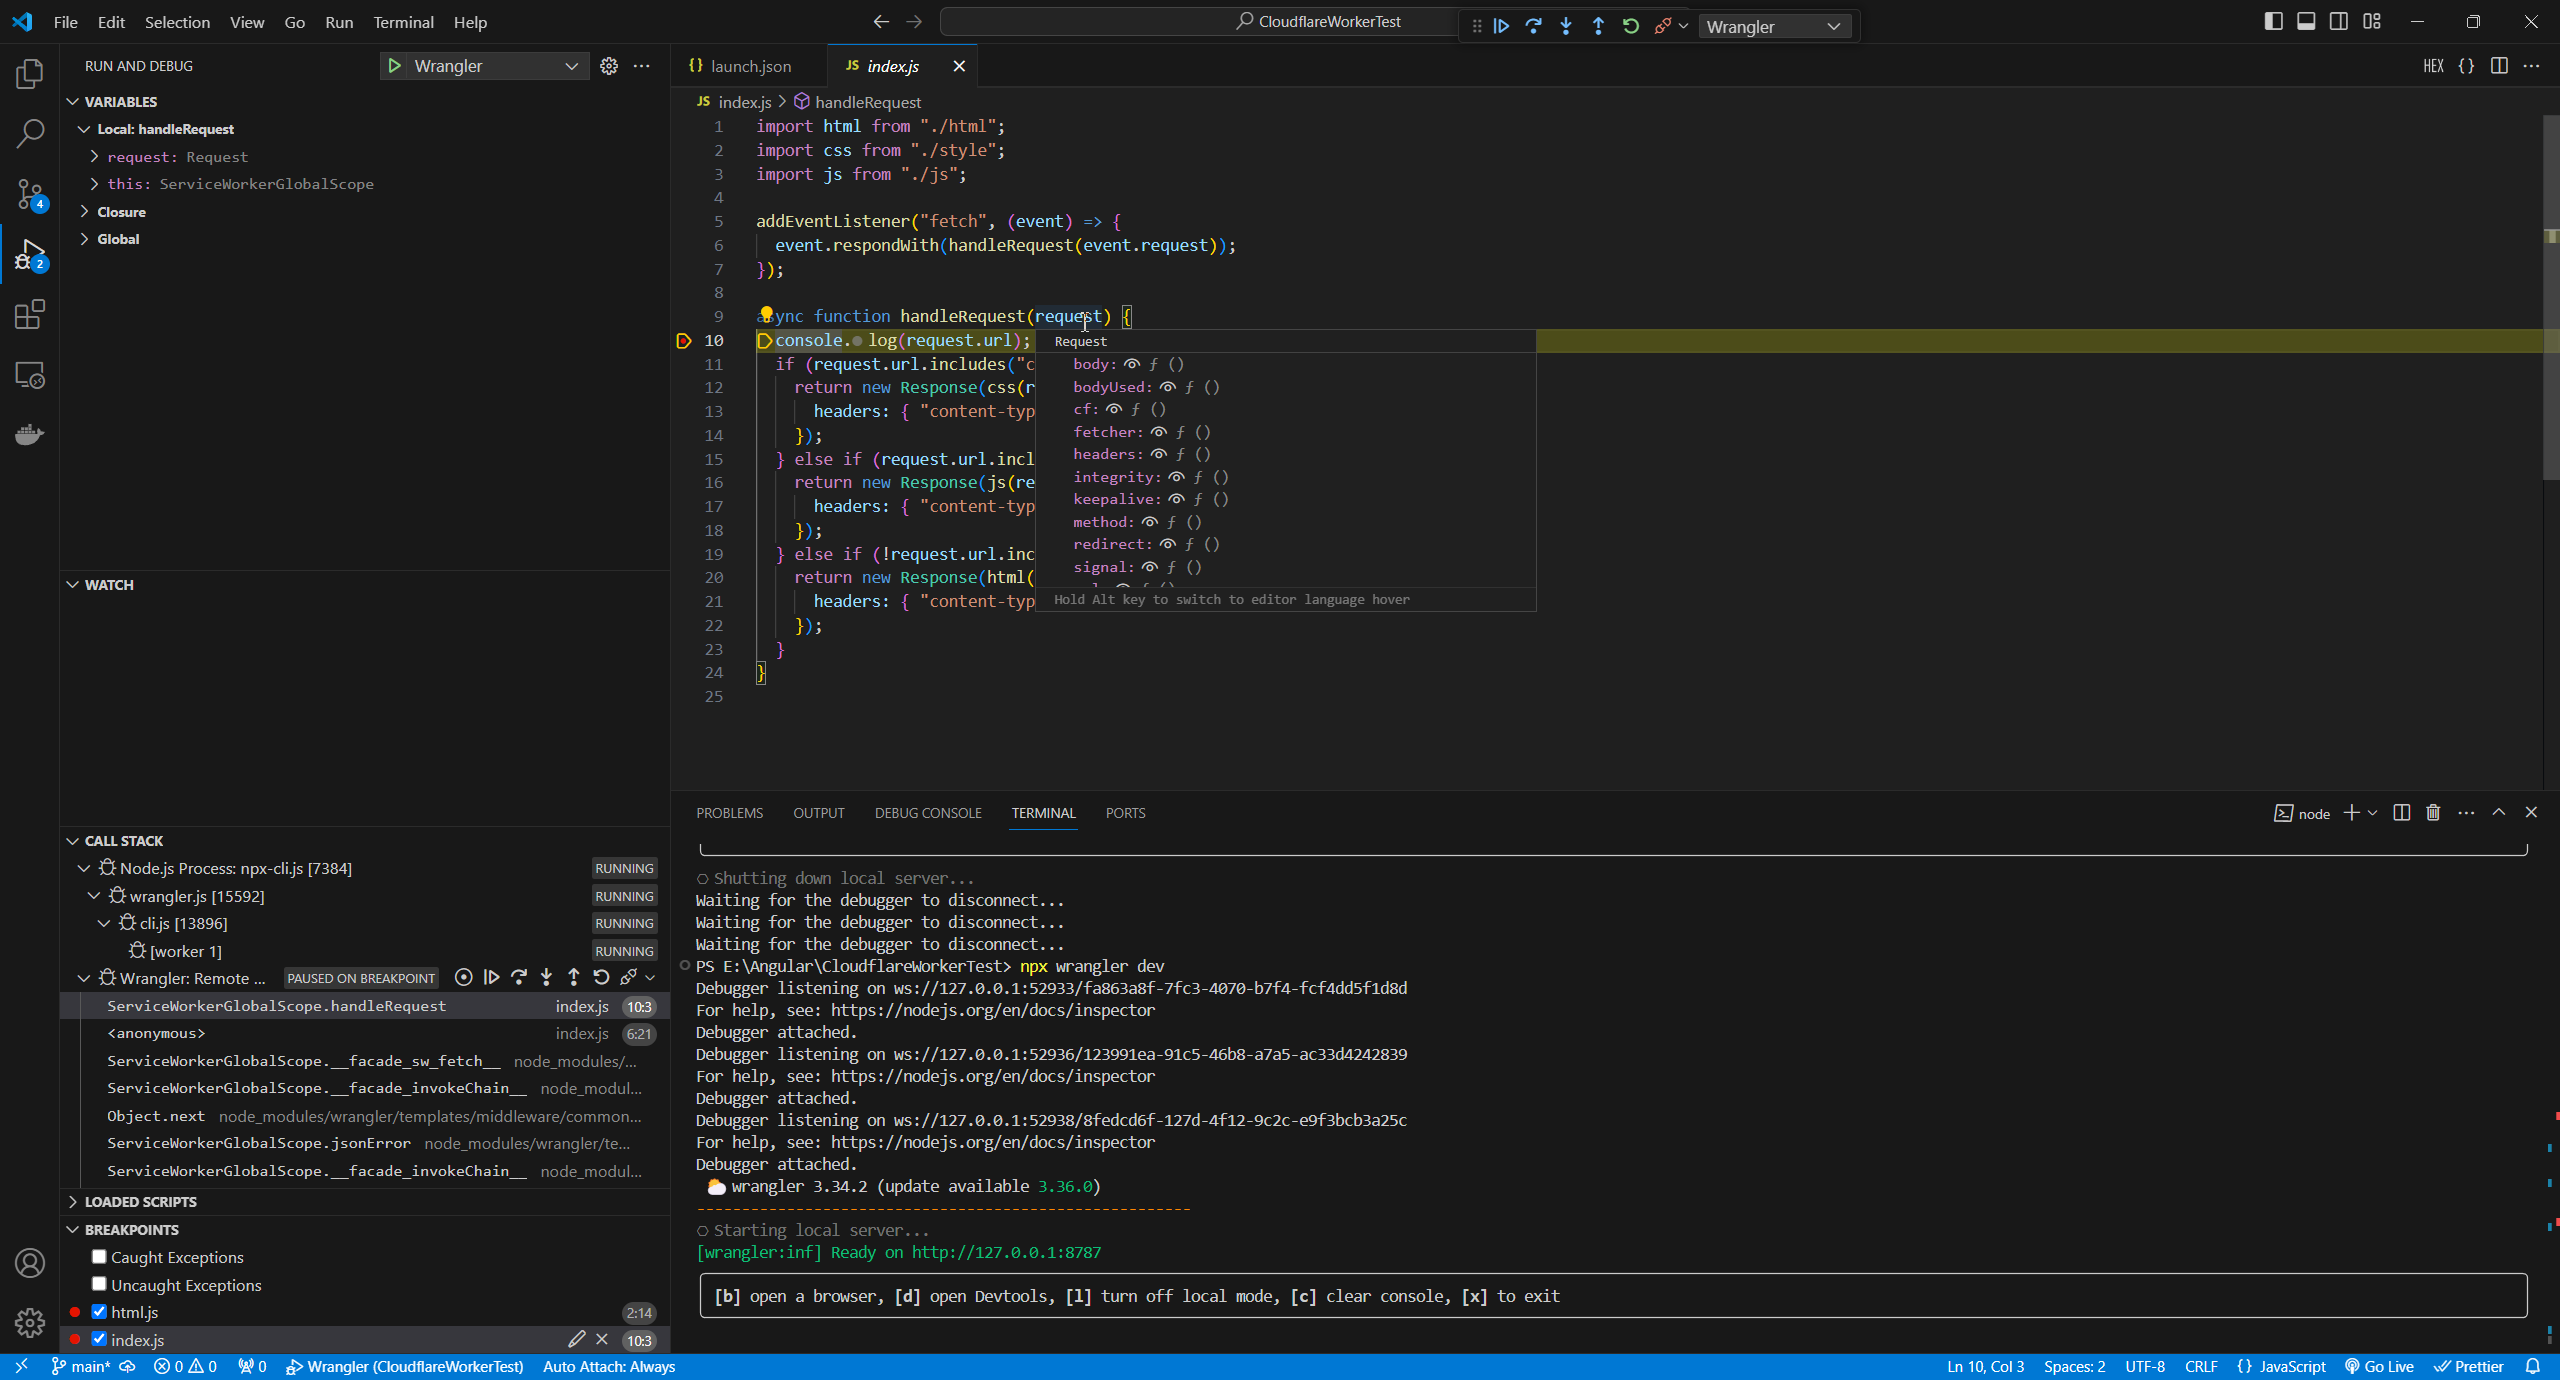Click Go Live in status bar
Viewport: 2560px width, 1380px height.
[2380, 1366]
